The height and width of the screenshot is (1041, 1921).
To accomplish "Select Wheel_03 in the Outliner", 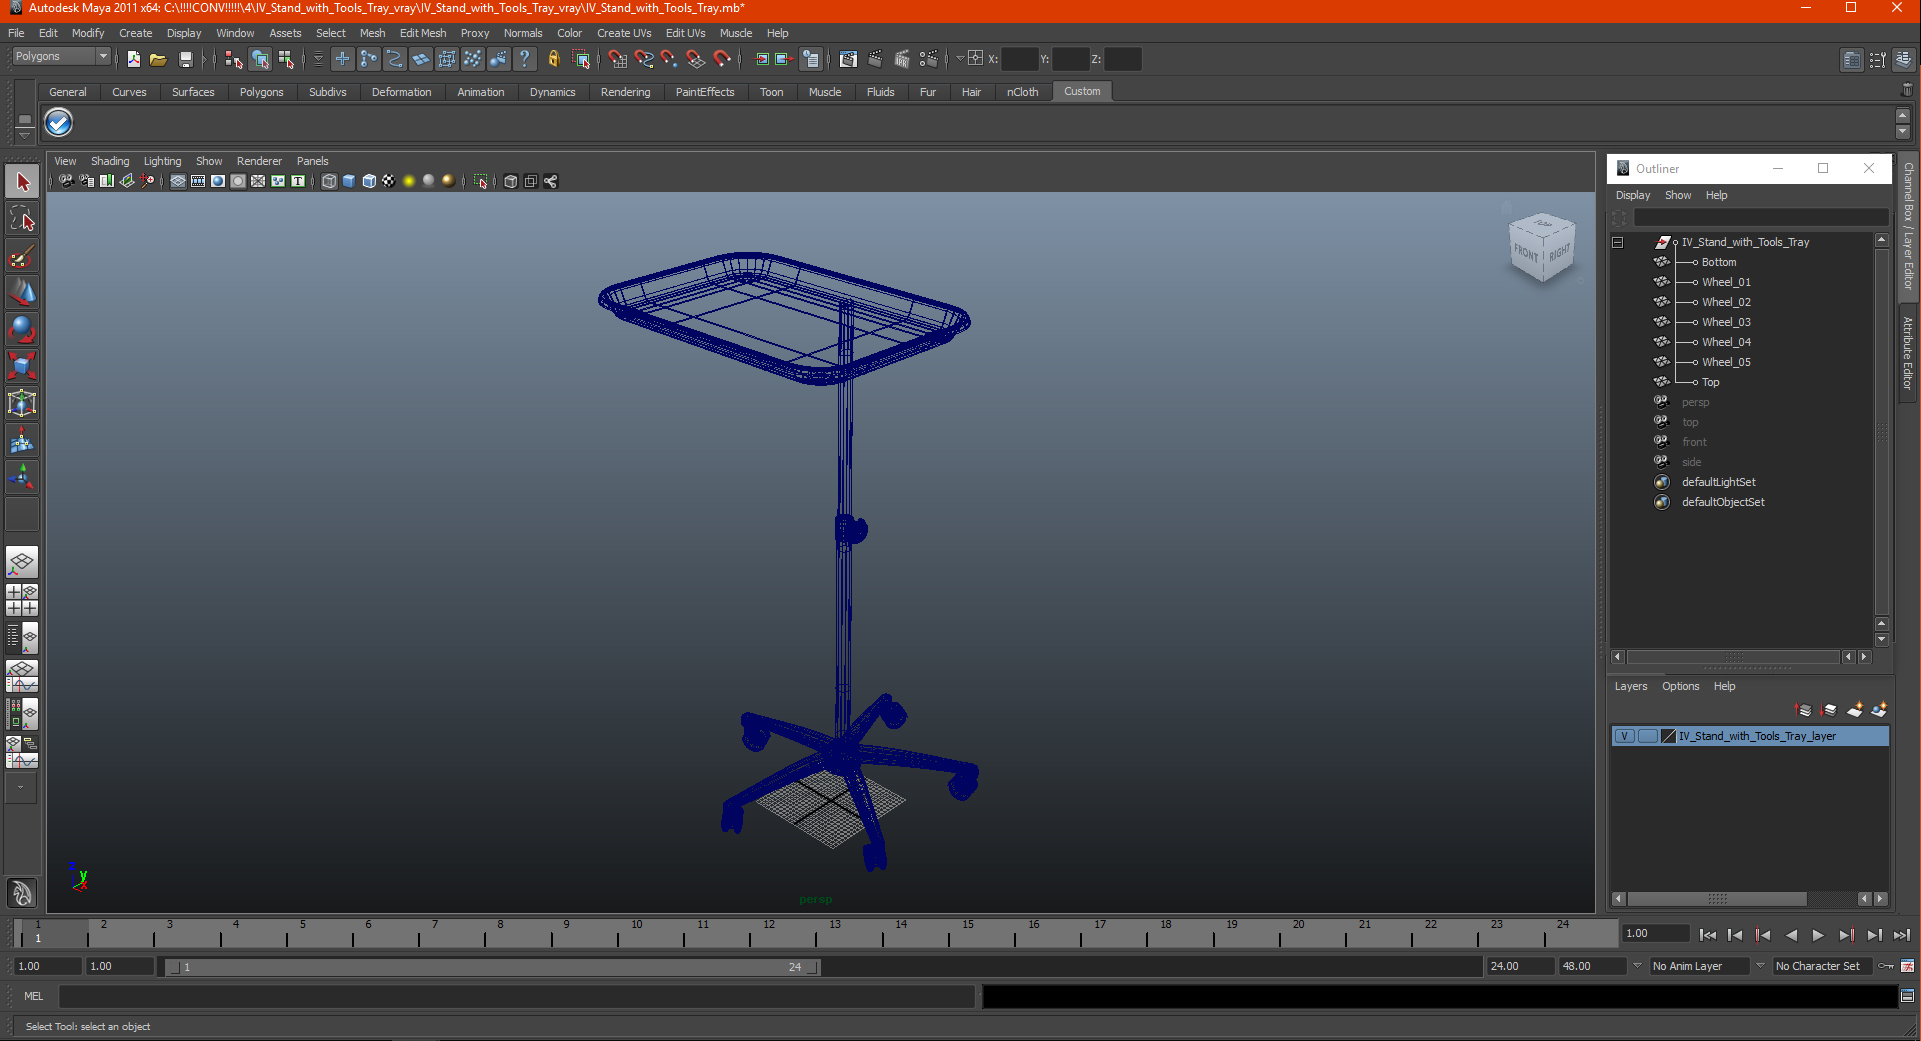I will (x=1726, y=322).
